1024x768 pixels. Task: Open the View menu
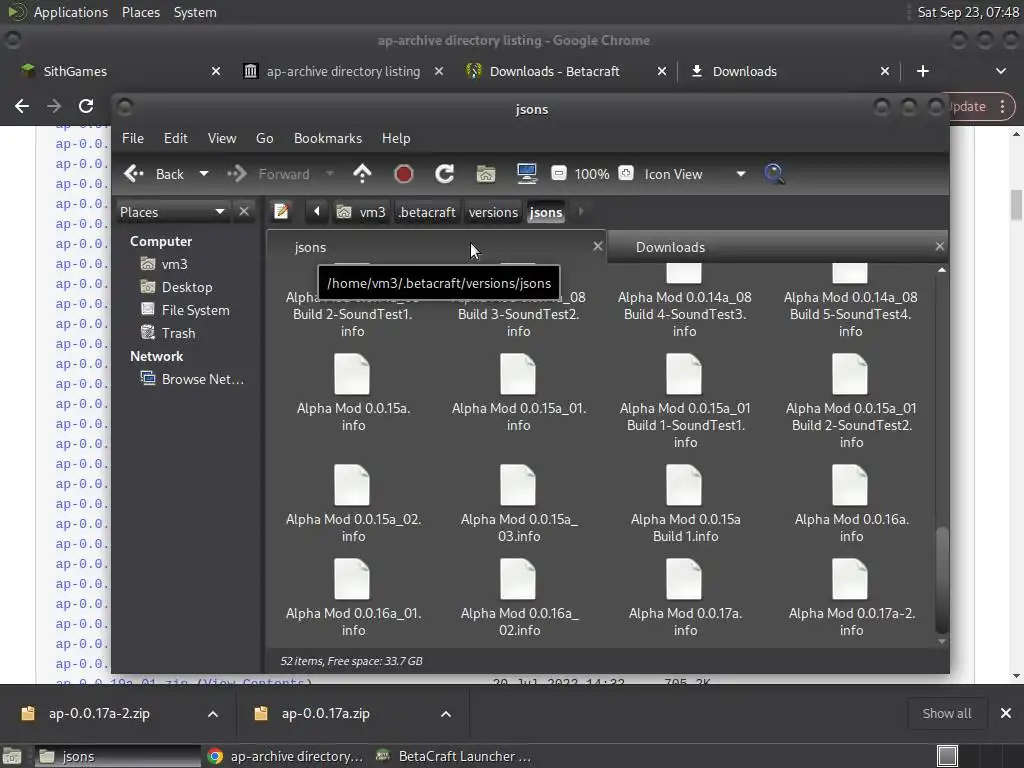coord(222,138)
